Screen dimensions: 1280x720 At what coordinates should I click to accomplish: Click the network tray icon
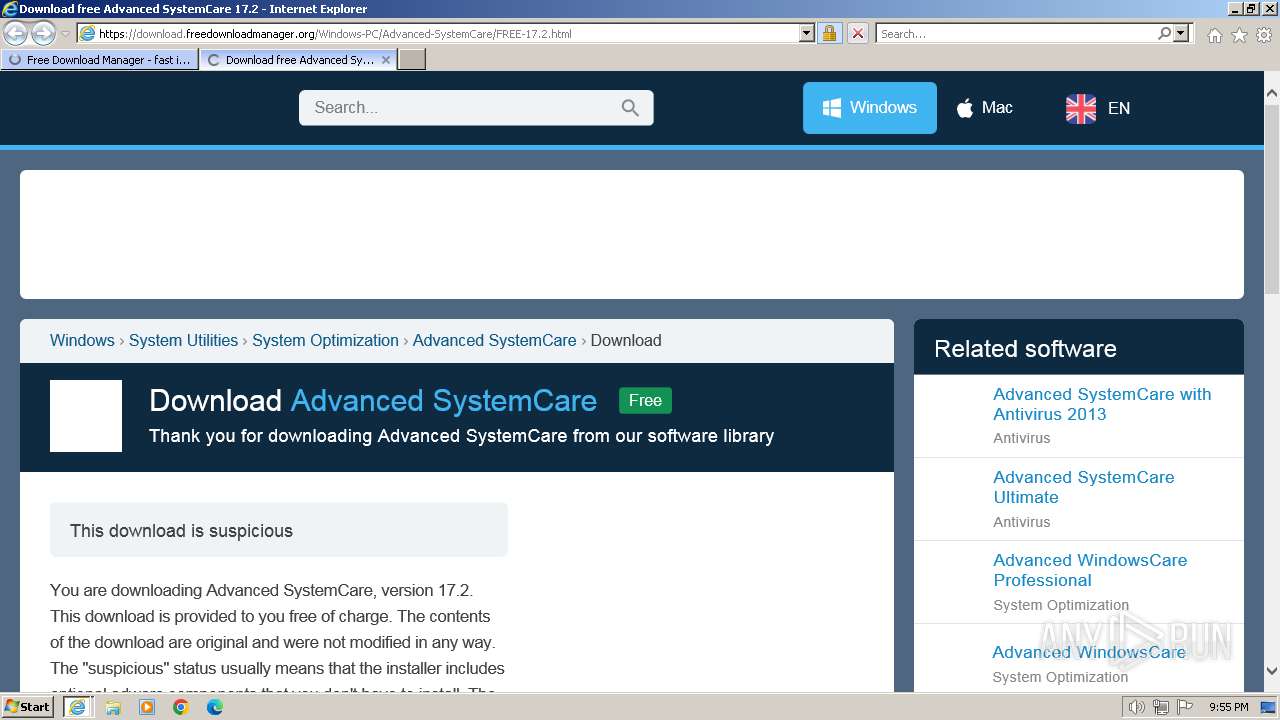(1160, 707)
